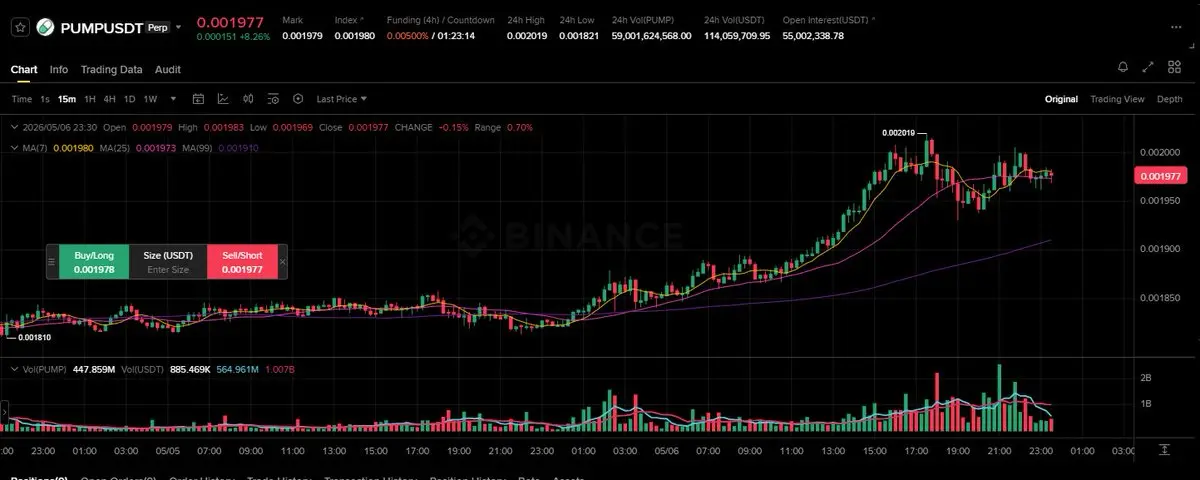Add PUMPUSDT to favorites with star icon

point(20,28)
